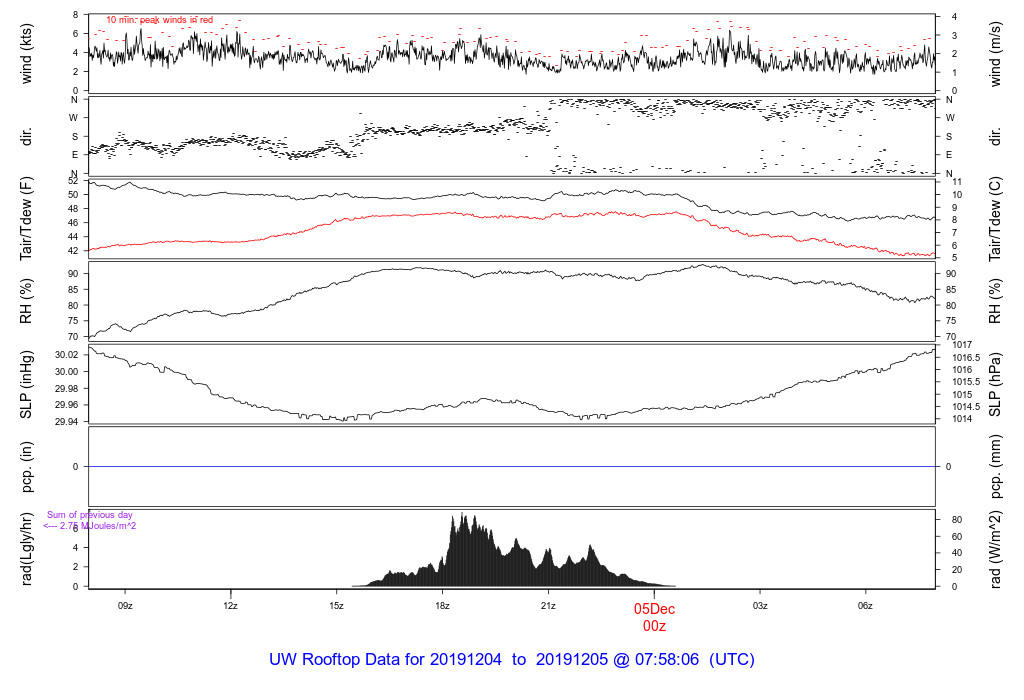Screen dimensions: 1024x700
Task: Select the 18z time axis label
Action: [442, 606]
